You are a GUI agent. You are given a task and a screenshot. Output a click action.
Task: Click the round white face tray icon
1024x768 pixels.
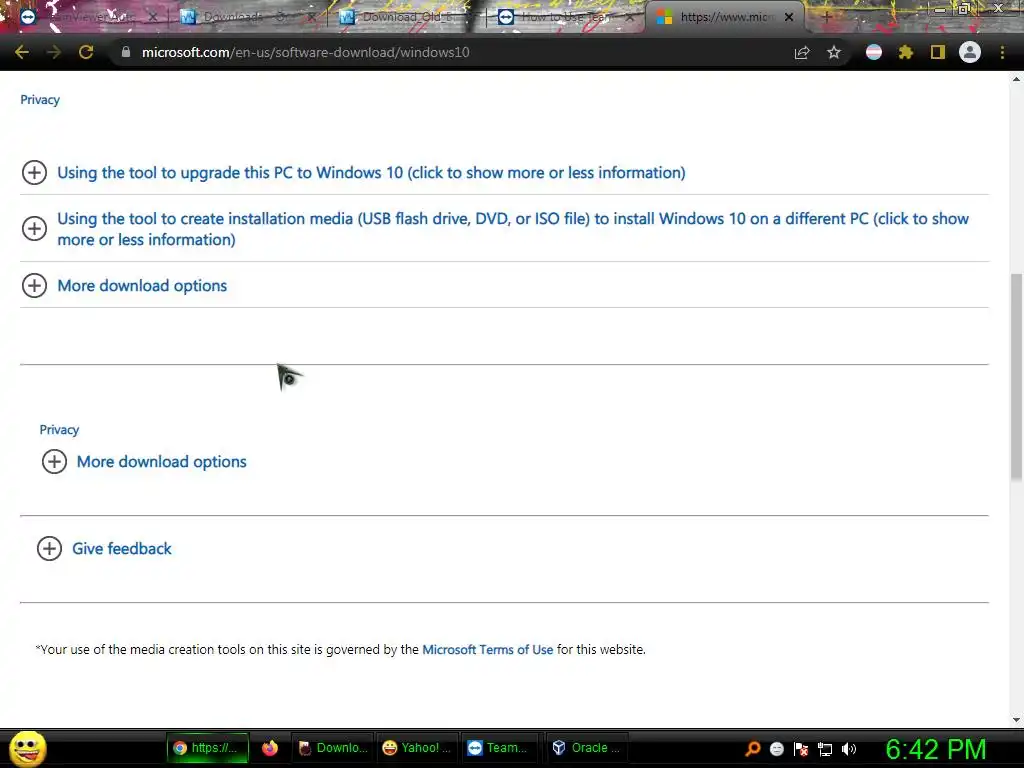click(x=776, y=749)
